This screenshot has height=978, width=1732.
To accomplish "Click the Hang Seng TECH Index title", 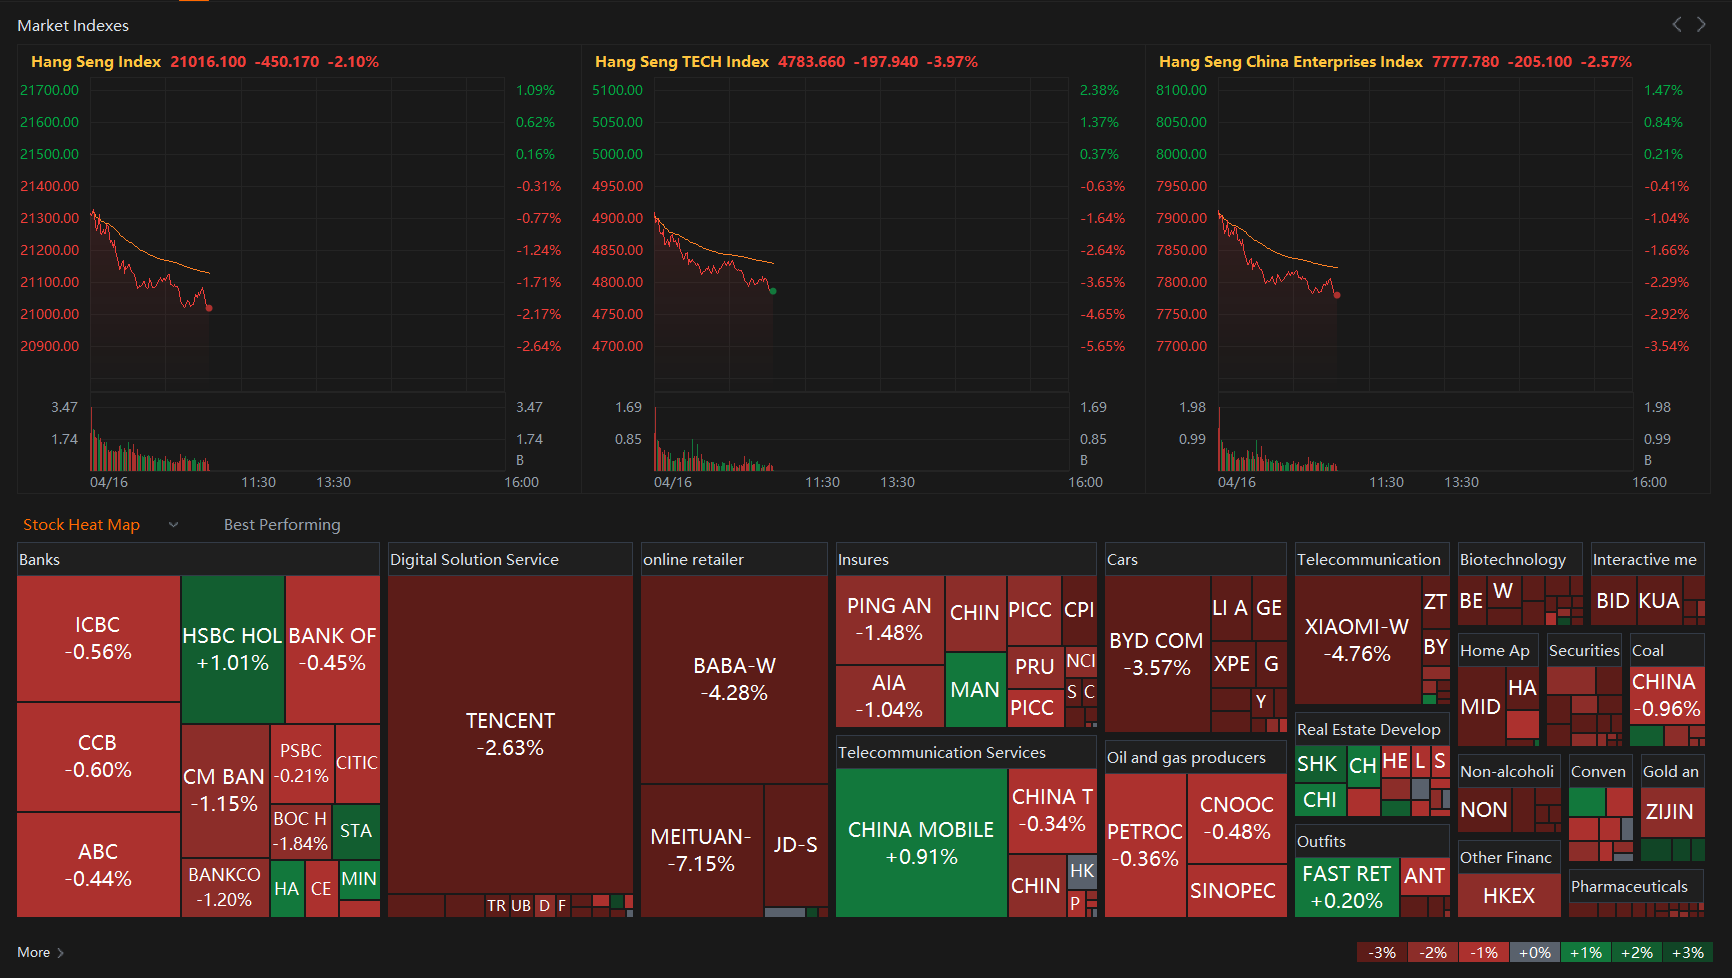I will coord(681,62).
